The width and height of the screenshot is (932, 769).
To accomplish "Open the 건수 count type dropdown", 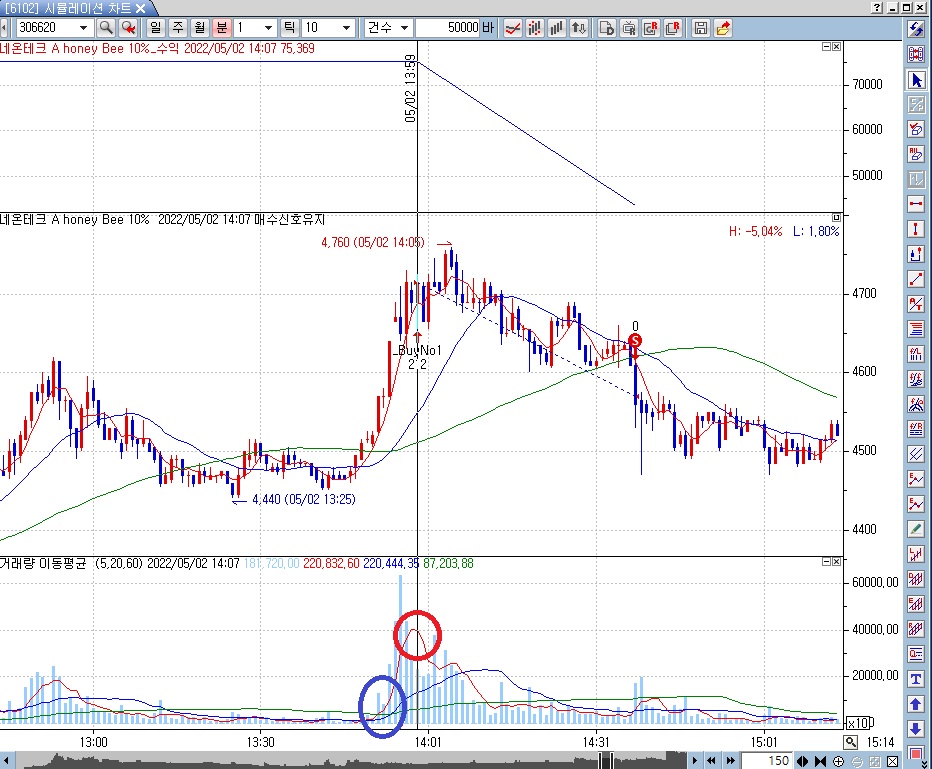I will (x=403, y=27).
